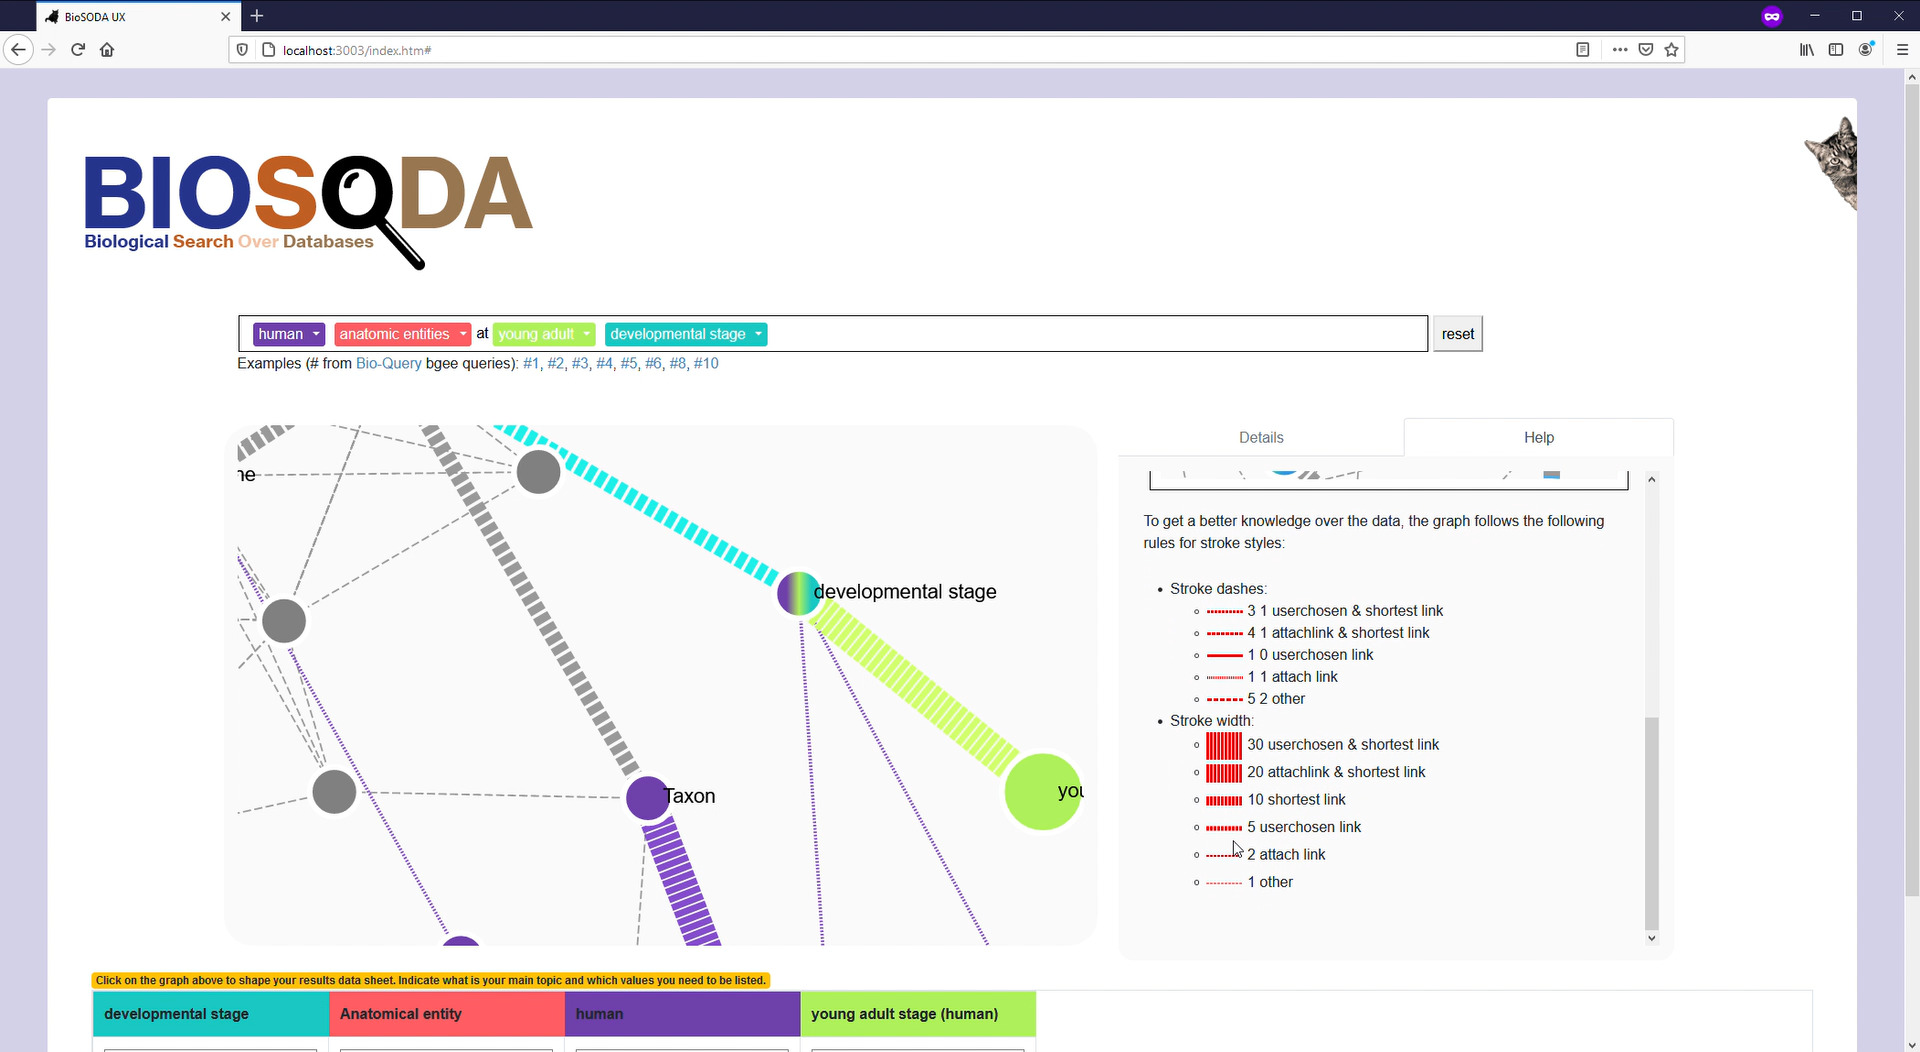Click the purple Taxon graph node
Viewport: 1920px width, 1052px height.
click(647, 798)
